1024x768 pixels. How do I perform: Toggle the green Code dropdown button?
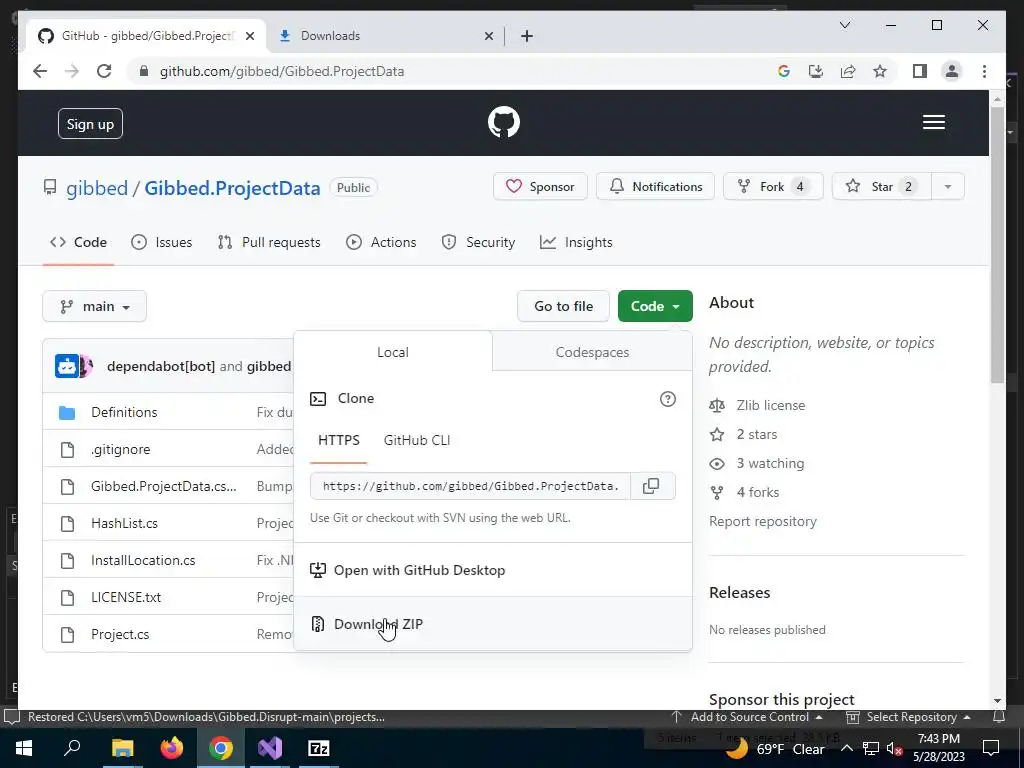coord(655,306)
